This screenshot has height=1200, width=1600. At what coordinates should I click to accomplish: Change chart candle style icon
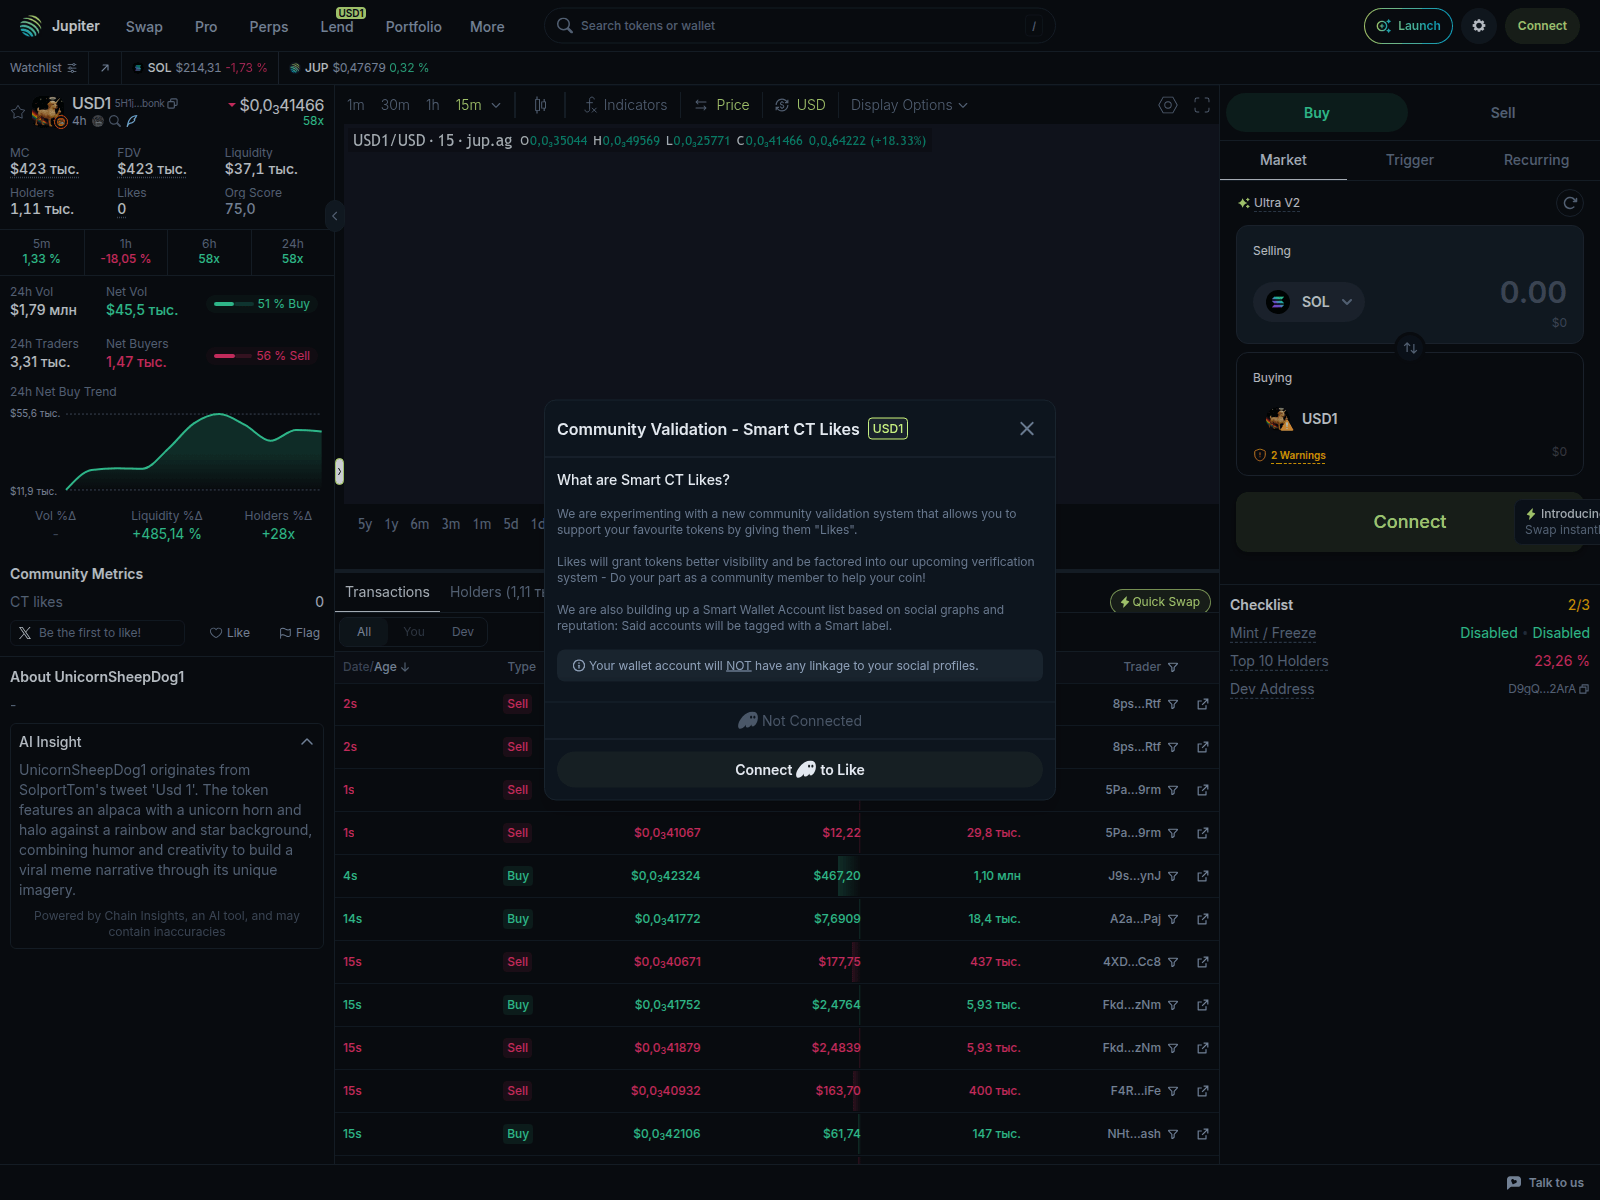540,105
